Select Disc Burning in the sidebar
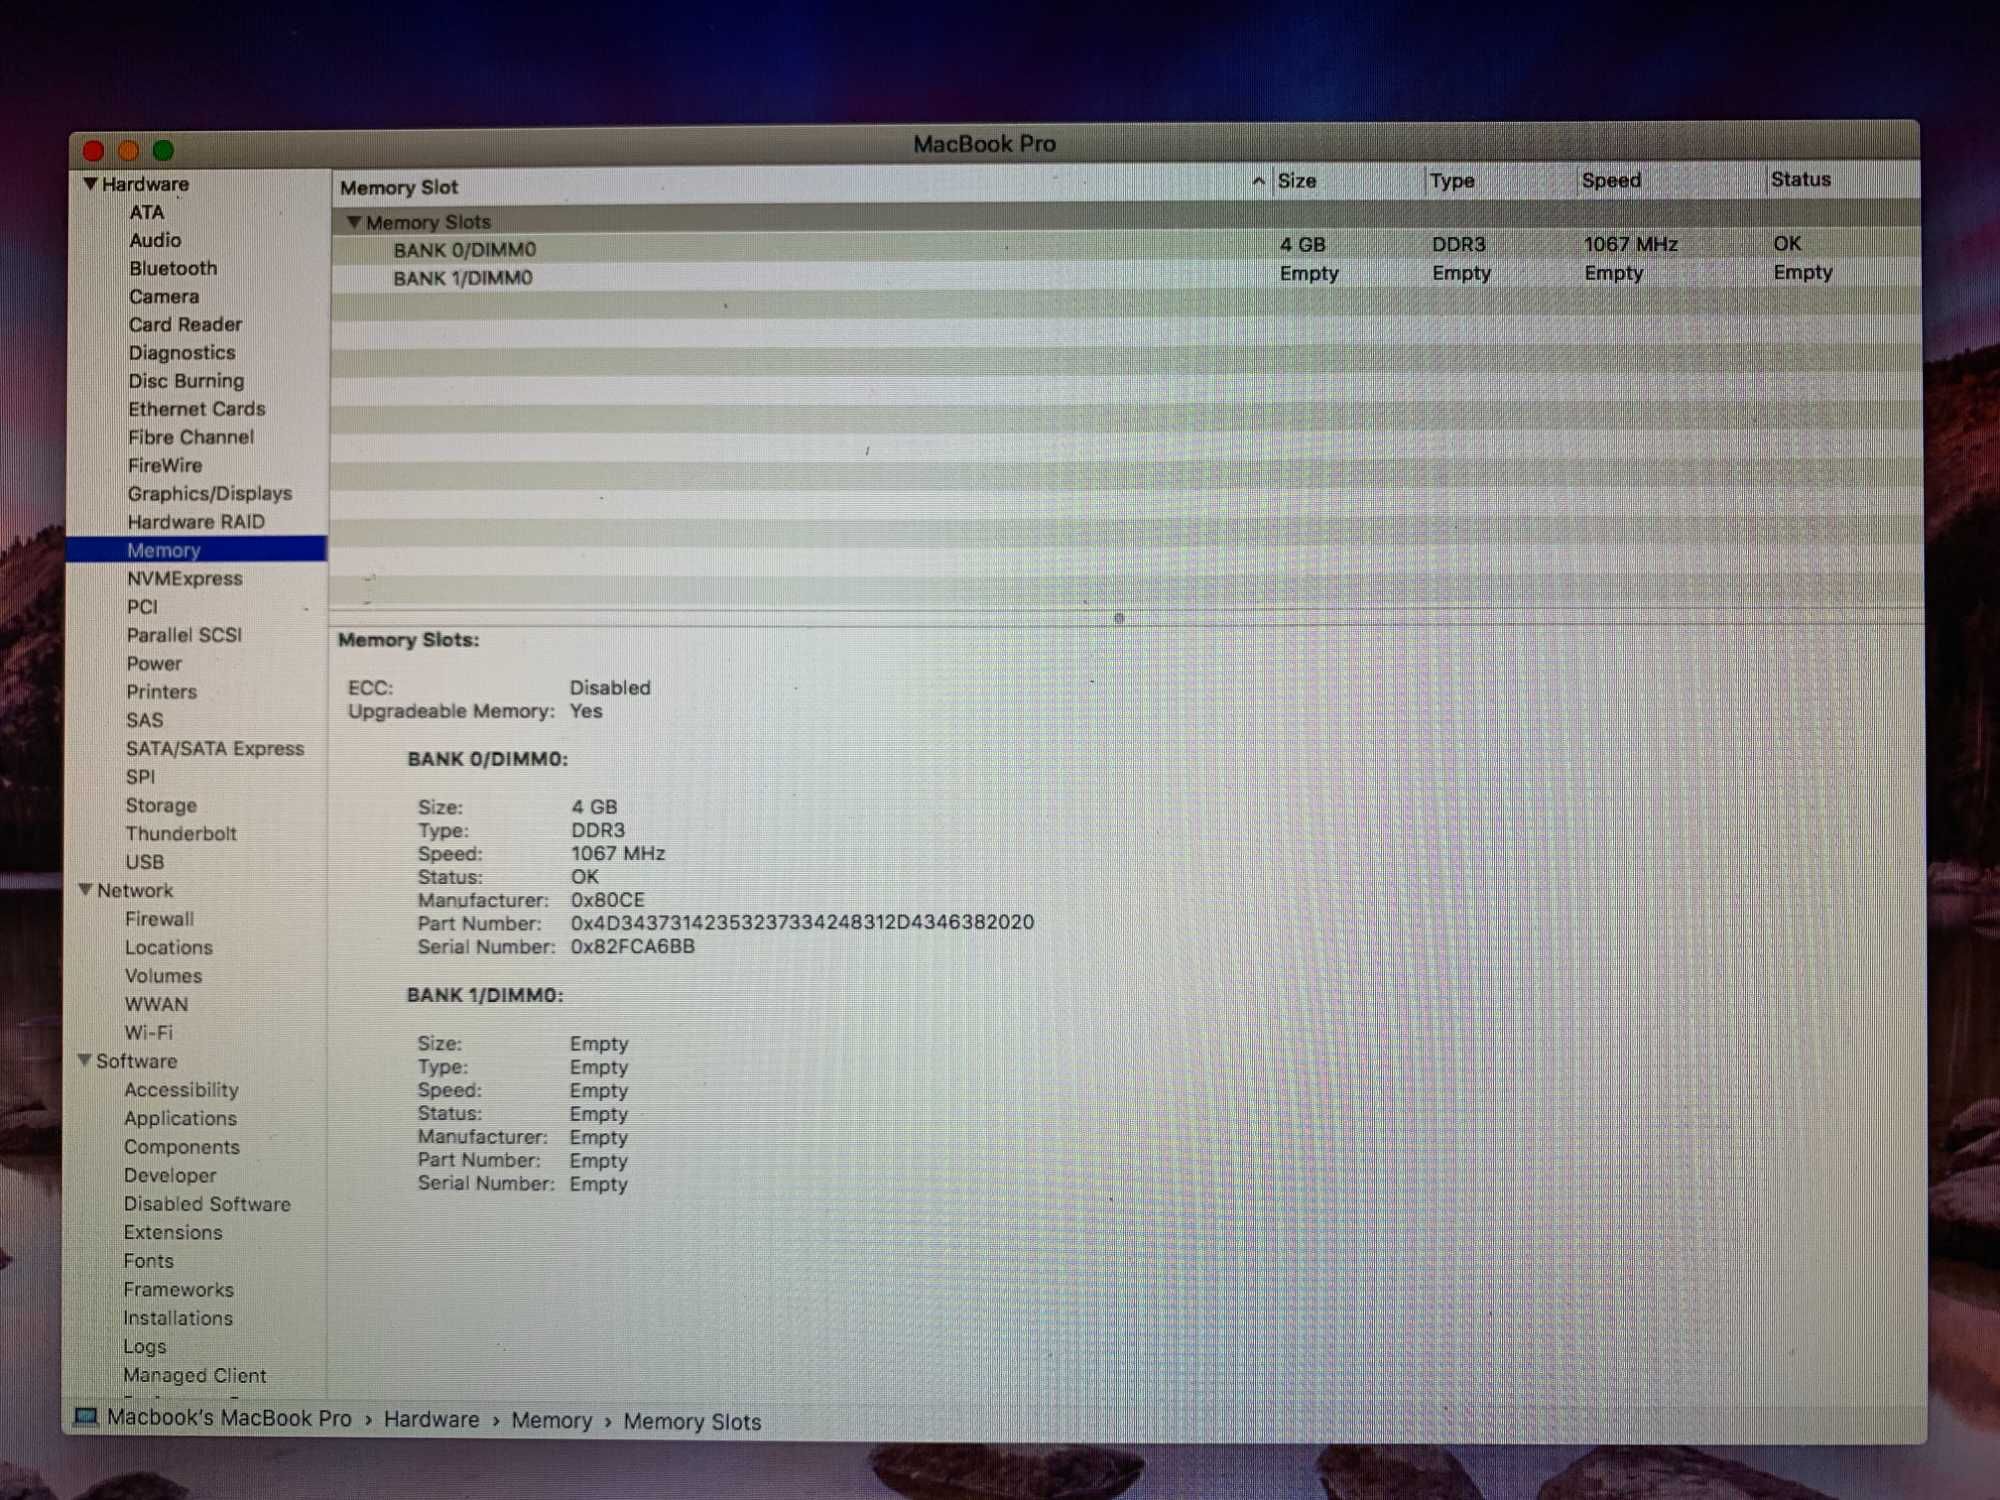Viewport: 2000px width, 1500px height. coord(186,381)
